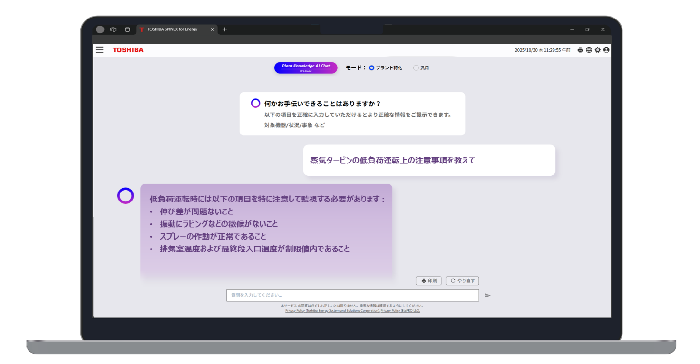Click the first printer-like icon right of the date
The image size is (700, 364).
580,50
